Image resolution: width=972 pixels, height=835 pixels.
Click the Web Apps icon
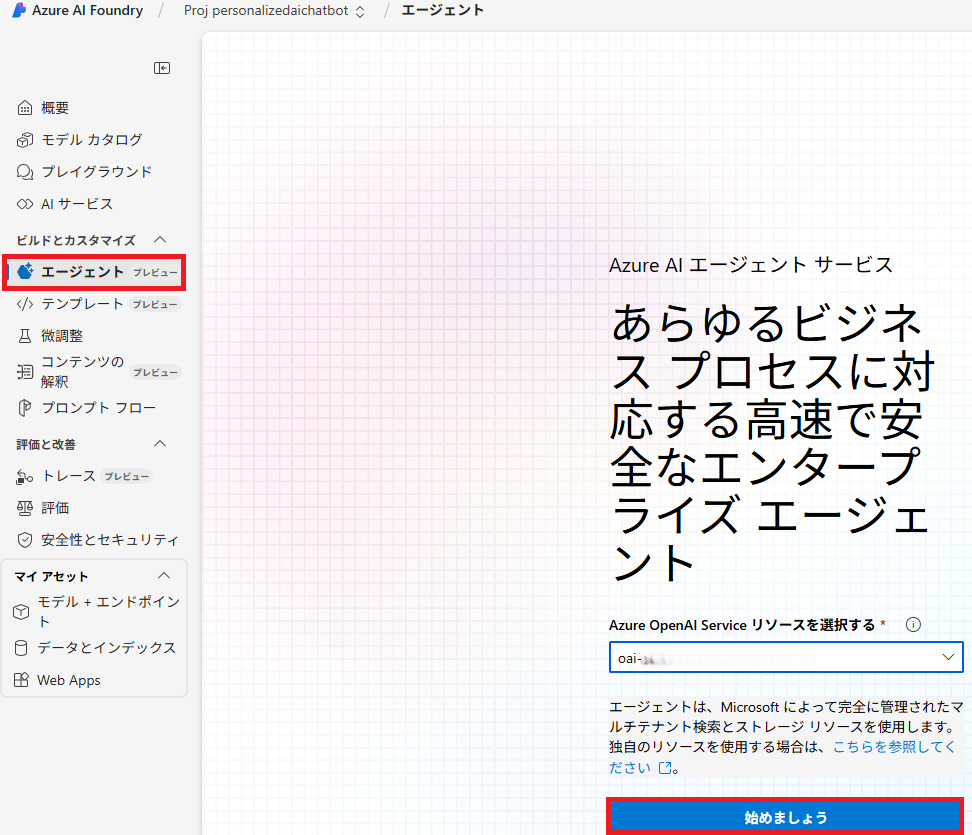21,680
